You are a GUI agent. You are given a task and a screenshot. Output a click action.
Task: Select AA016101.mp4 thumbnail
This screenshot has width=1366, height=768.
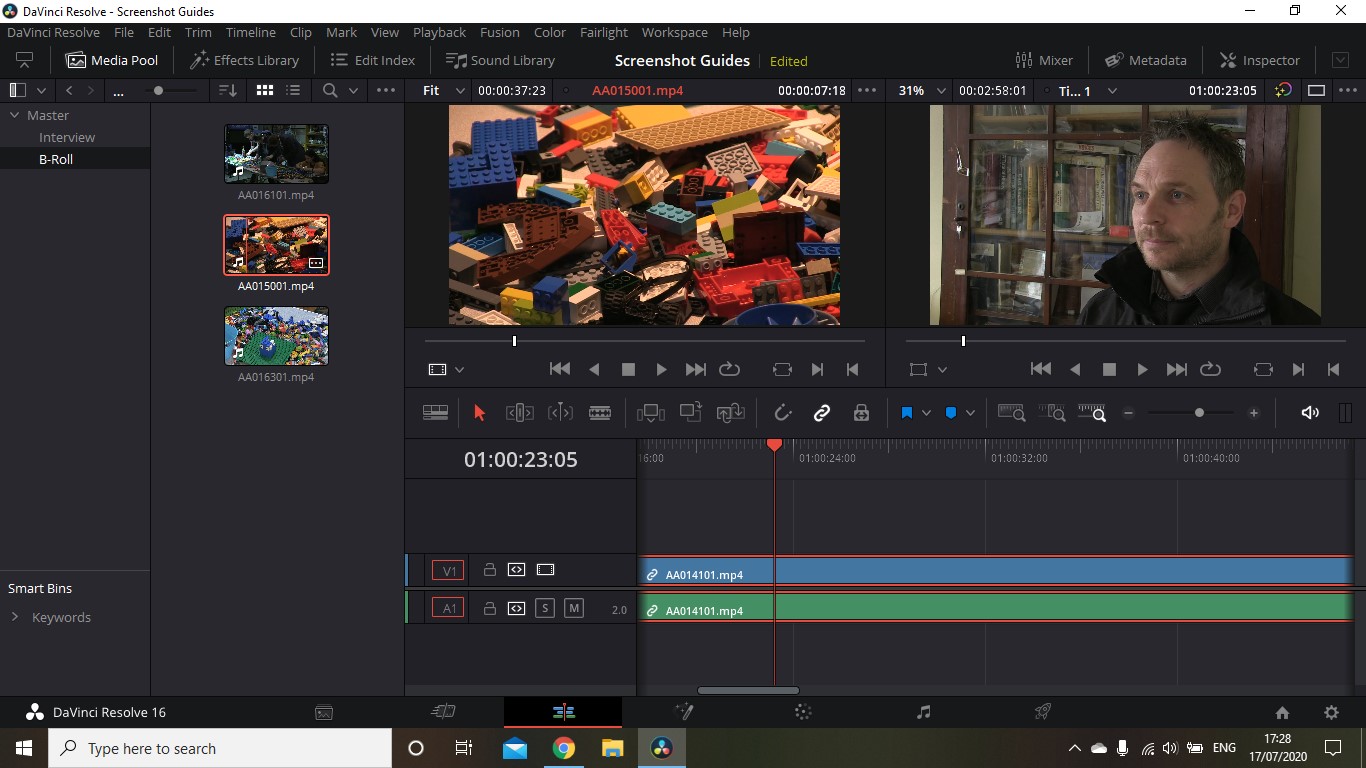pyautogui.click(x=276, y=154)
